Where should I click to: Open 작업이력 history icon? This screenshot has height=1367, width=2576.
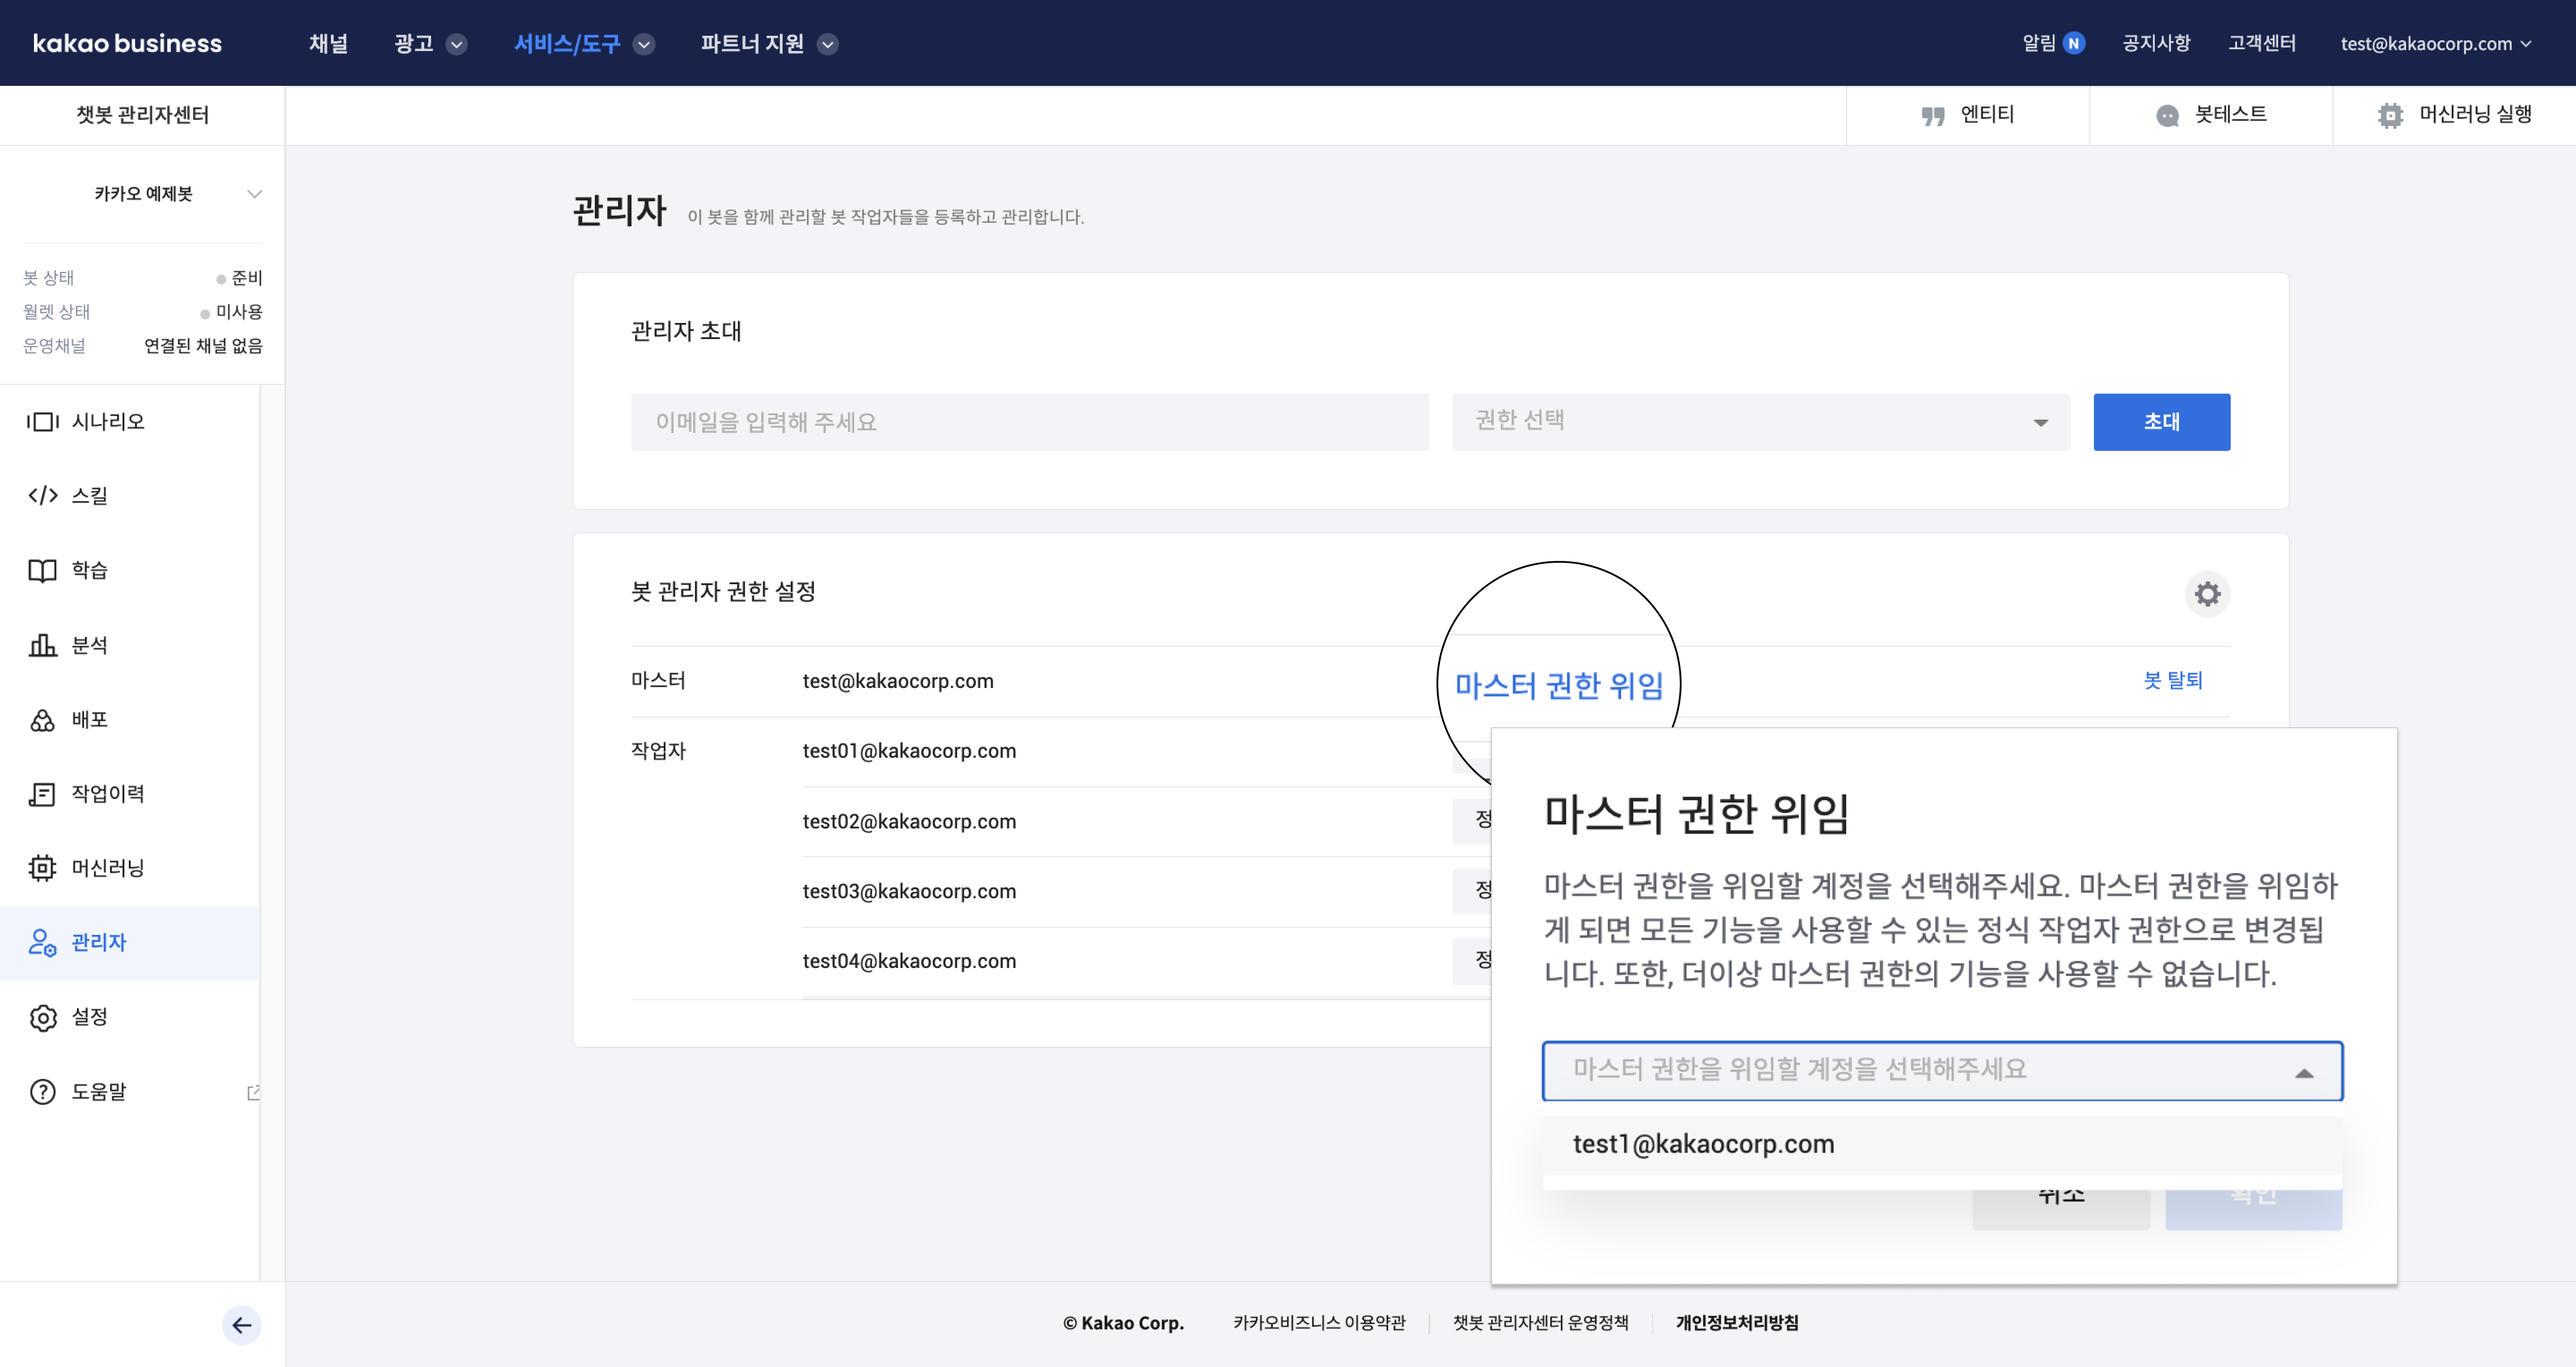(x=42, y=794)
